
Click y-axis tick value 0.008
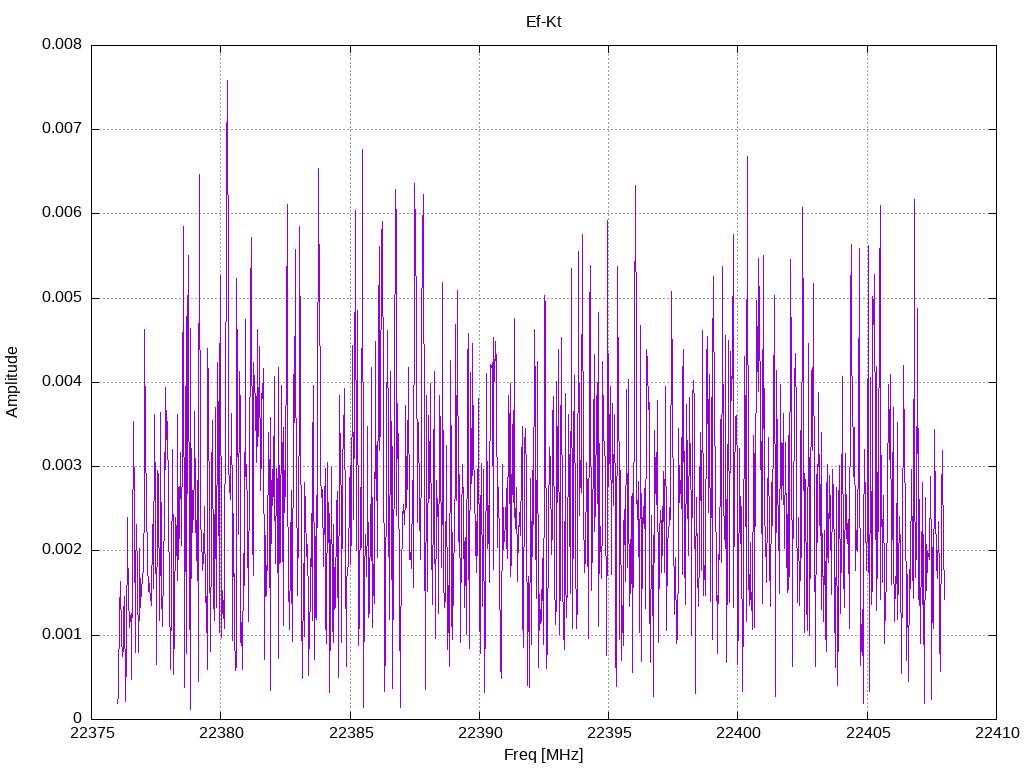[x=62, y=44]
